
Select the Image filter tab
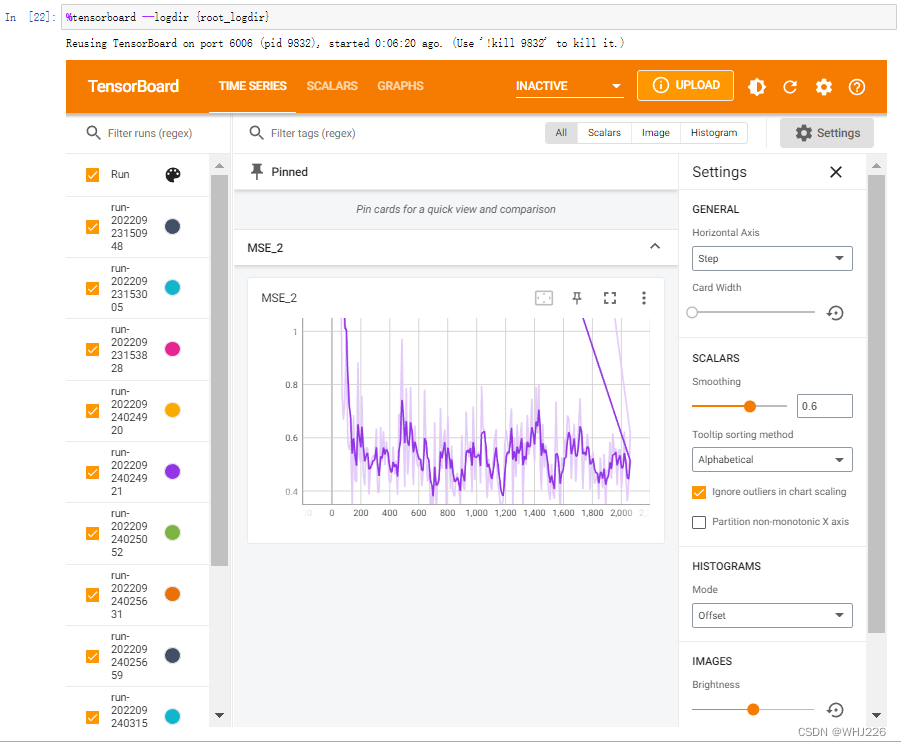(656, 133)
